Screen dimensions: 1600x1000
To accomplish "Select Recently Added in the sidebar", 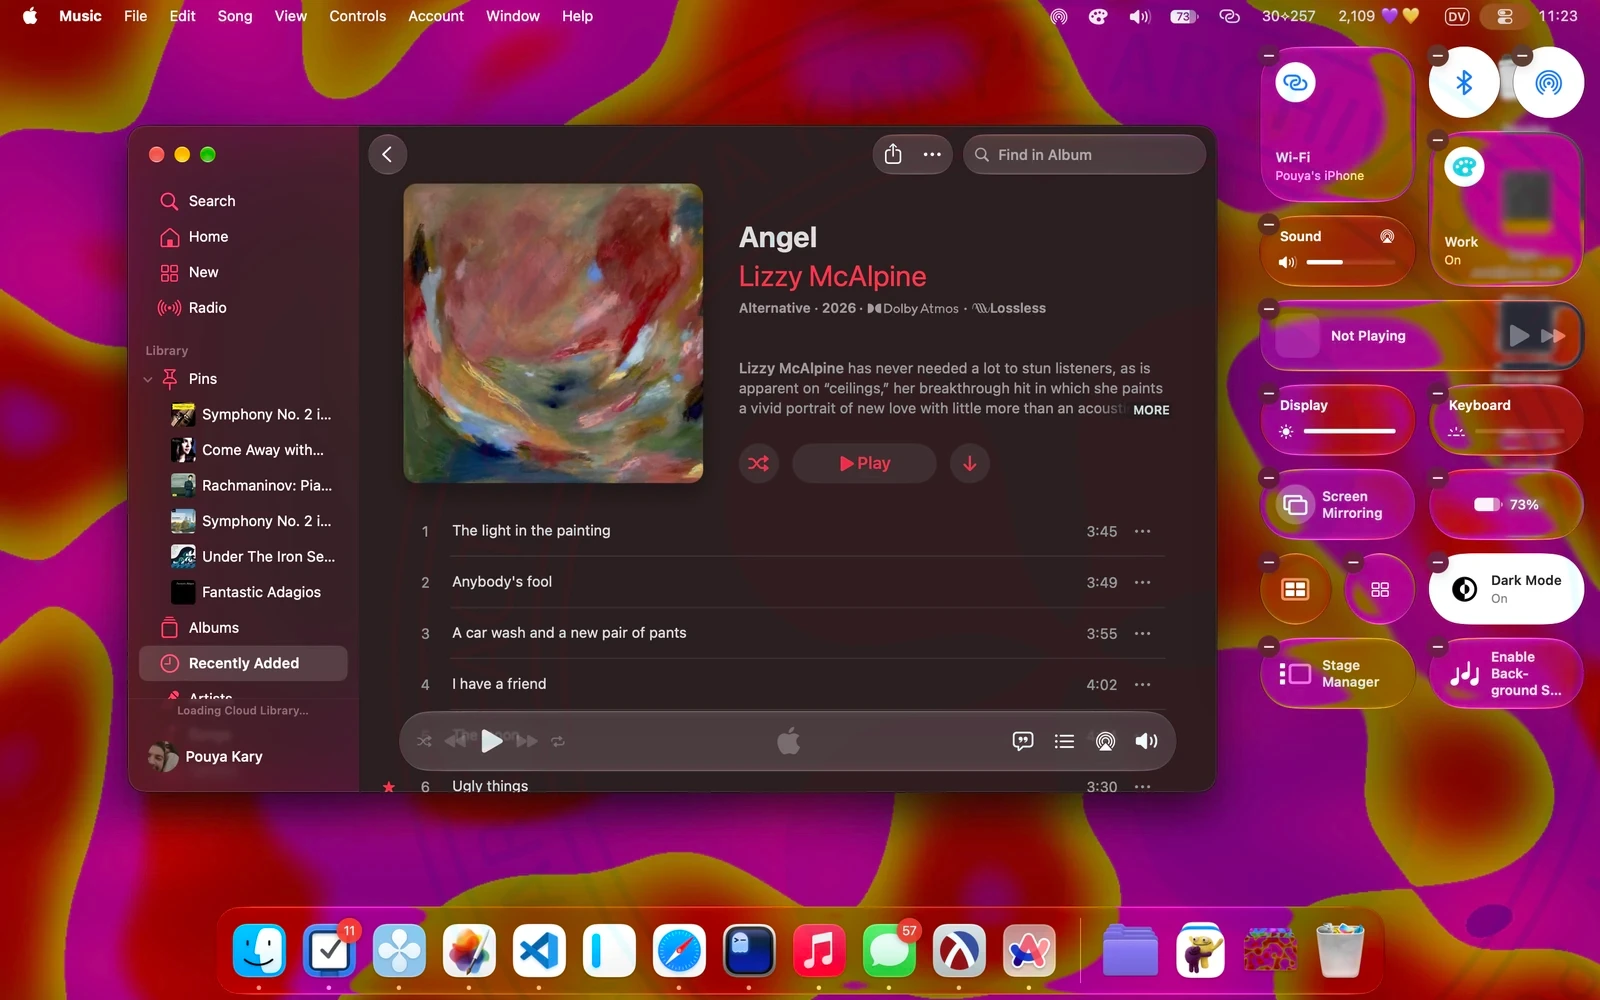I will 243,663.
